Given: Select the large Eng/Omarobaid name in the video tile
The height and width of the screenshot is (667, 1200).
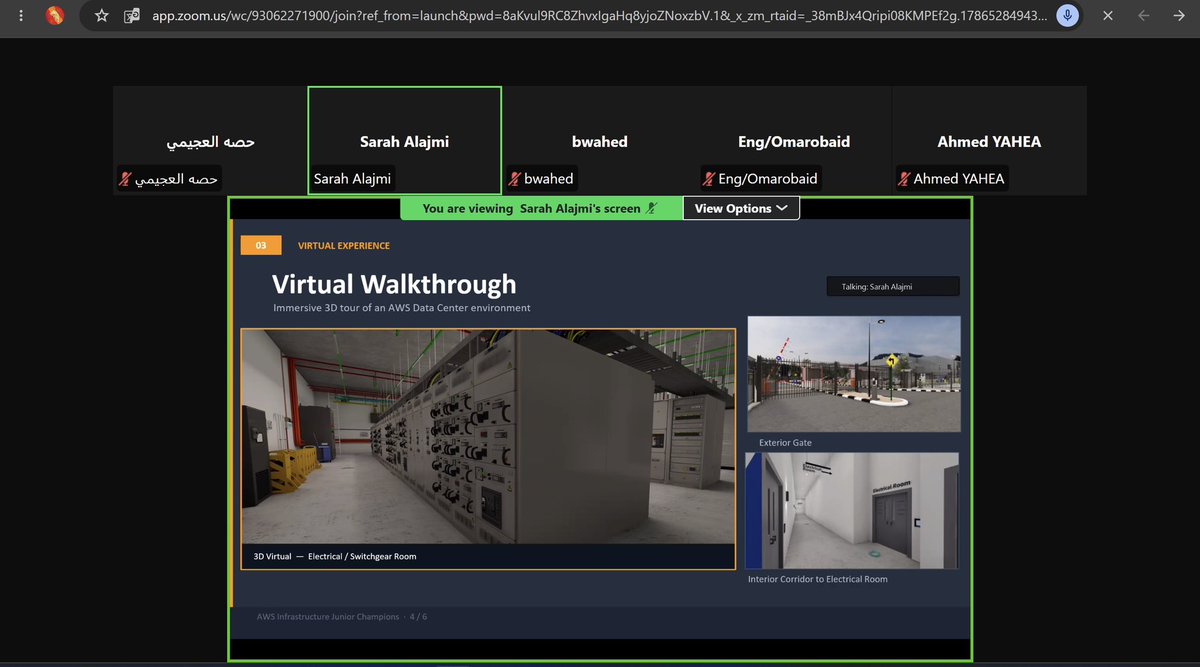Looking at the screenshot, I should (x=793, y=142).
